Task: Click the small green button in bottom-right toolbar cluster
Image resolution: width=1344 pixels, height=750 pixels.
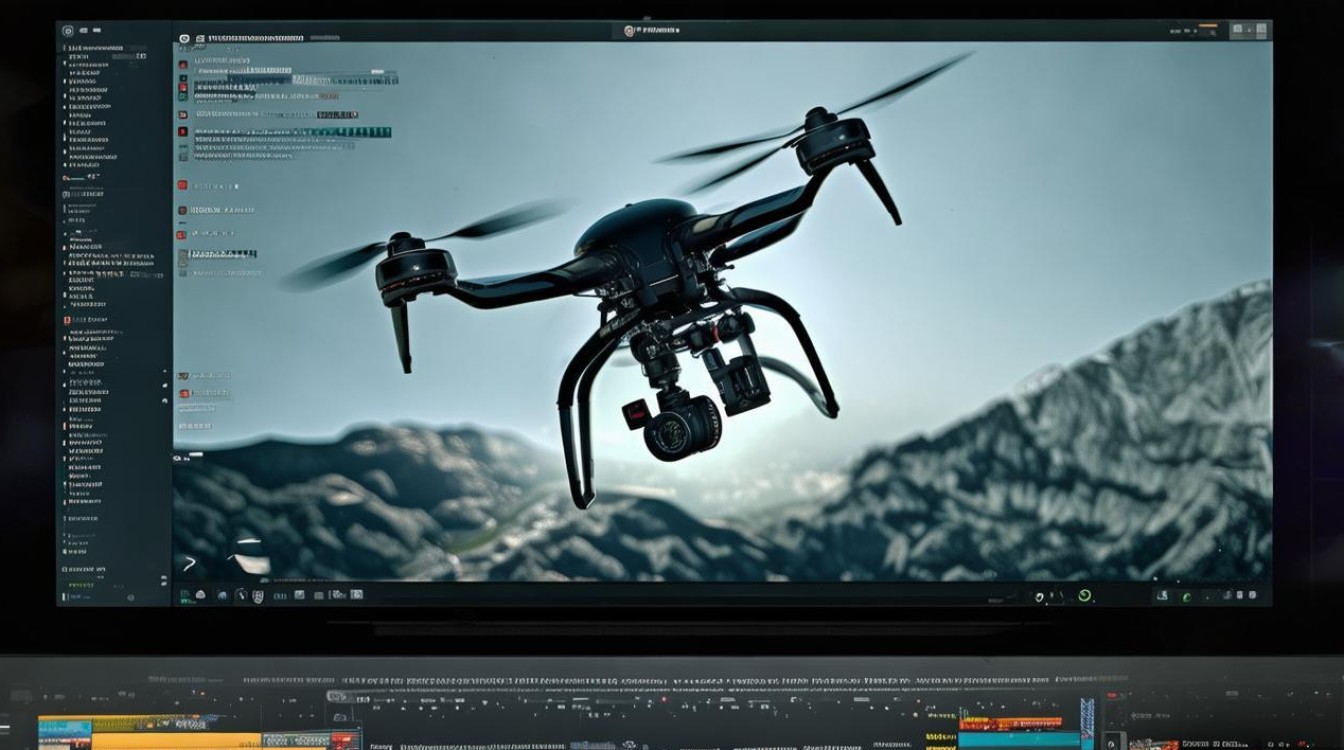Action: point(1187,597)
